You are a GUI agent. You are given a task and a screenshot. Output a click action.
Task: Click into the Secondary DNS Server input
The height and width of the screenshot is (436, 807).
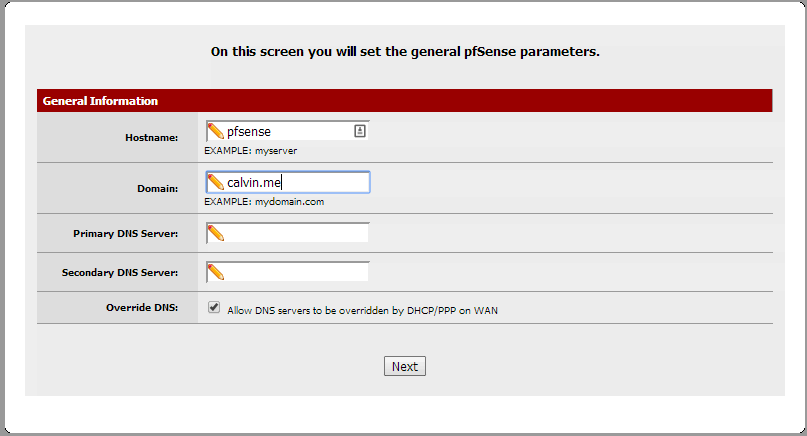[288, 272]
